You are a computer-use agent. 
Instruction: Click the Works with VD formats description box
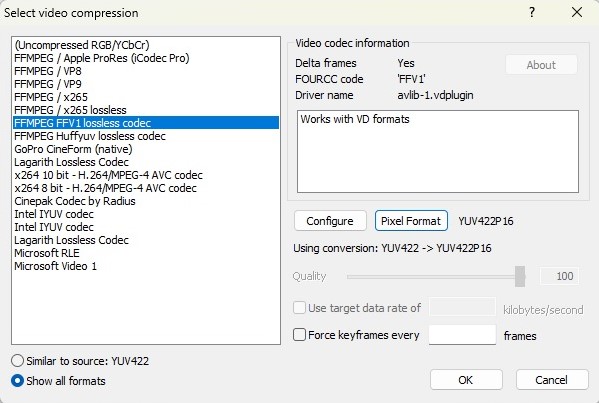tap(438, 152)
